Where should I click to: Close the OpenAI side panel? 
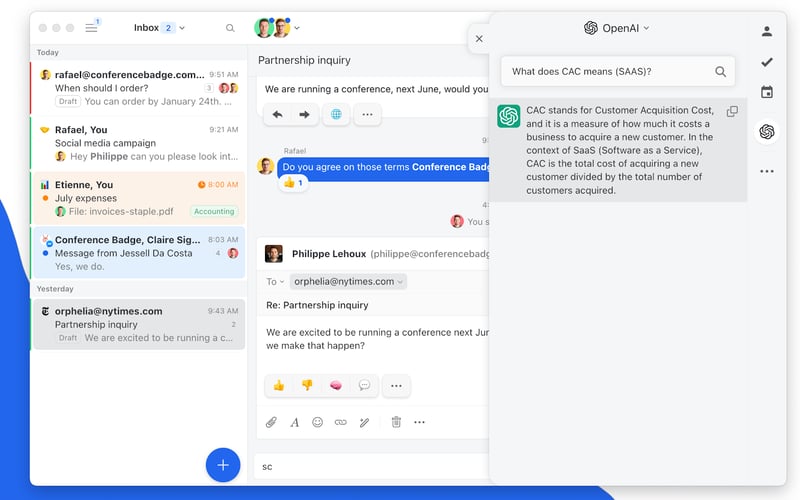[x=479, y=39]
